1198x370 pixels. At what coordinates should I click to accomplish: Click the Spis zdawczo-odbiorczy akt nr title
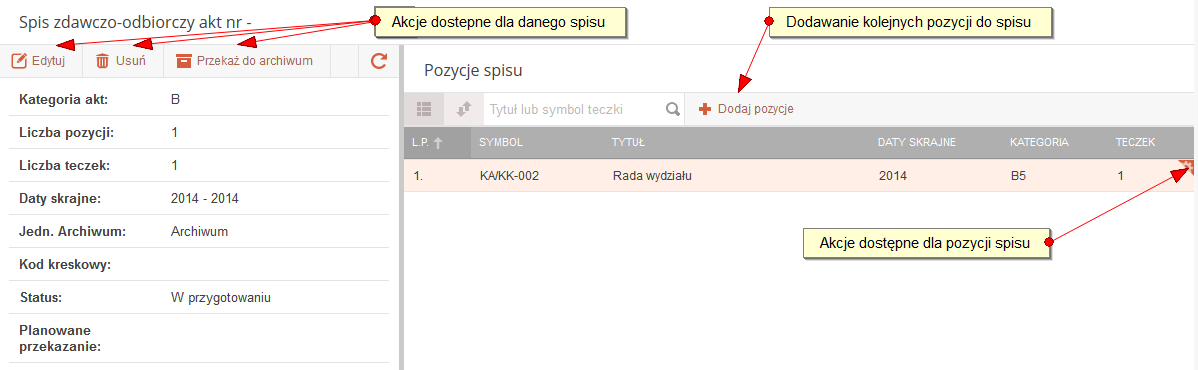click(x=134, y=22)
